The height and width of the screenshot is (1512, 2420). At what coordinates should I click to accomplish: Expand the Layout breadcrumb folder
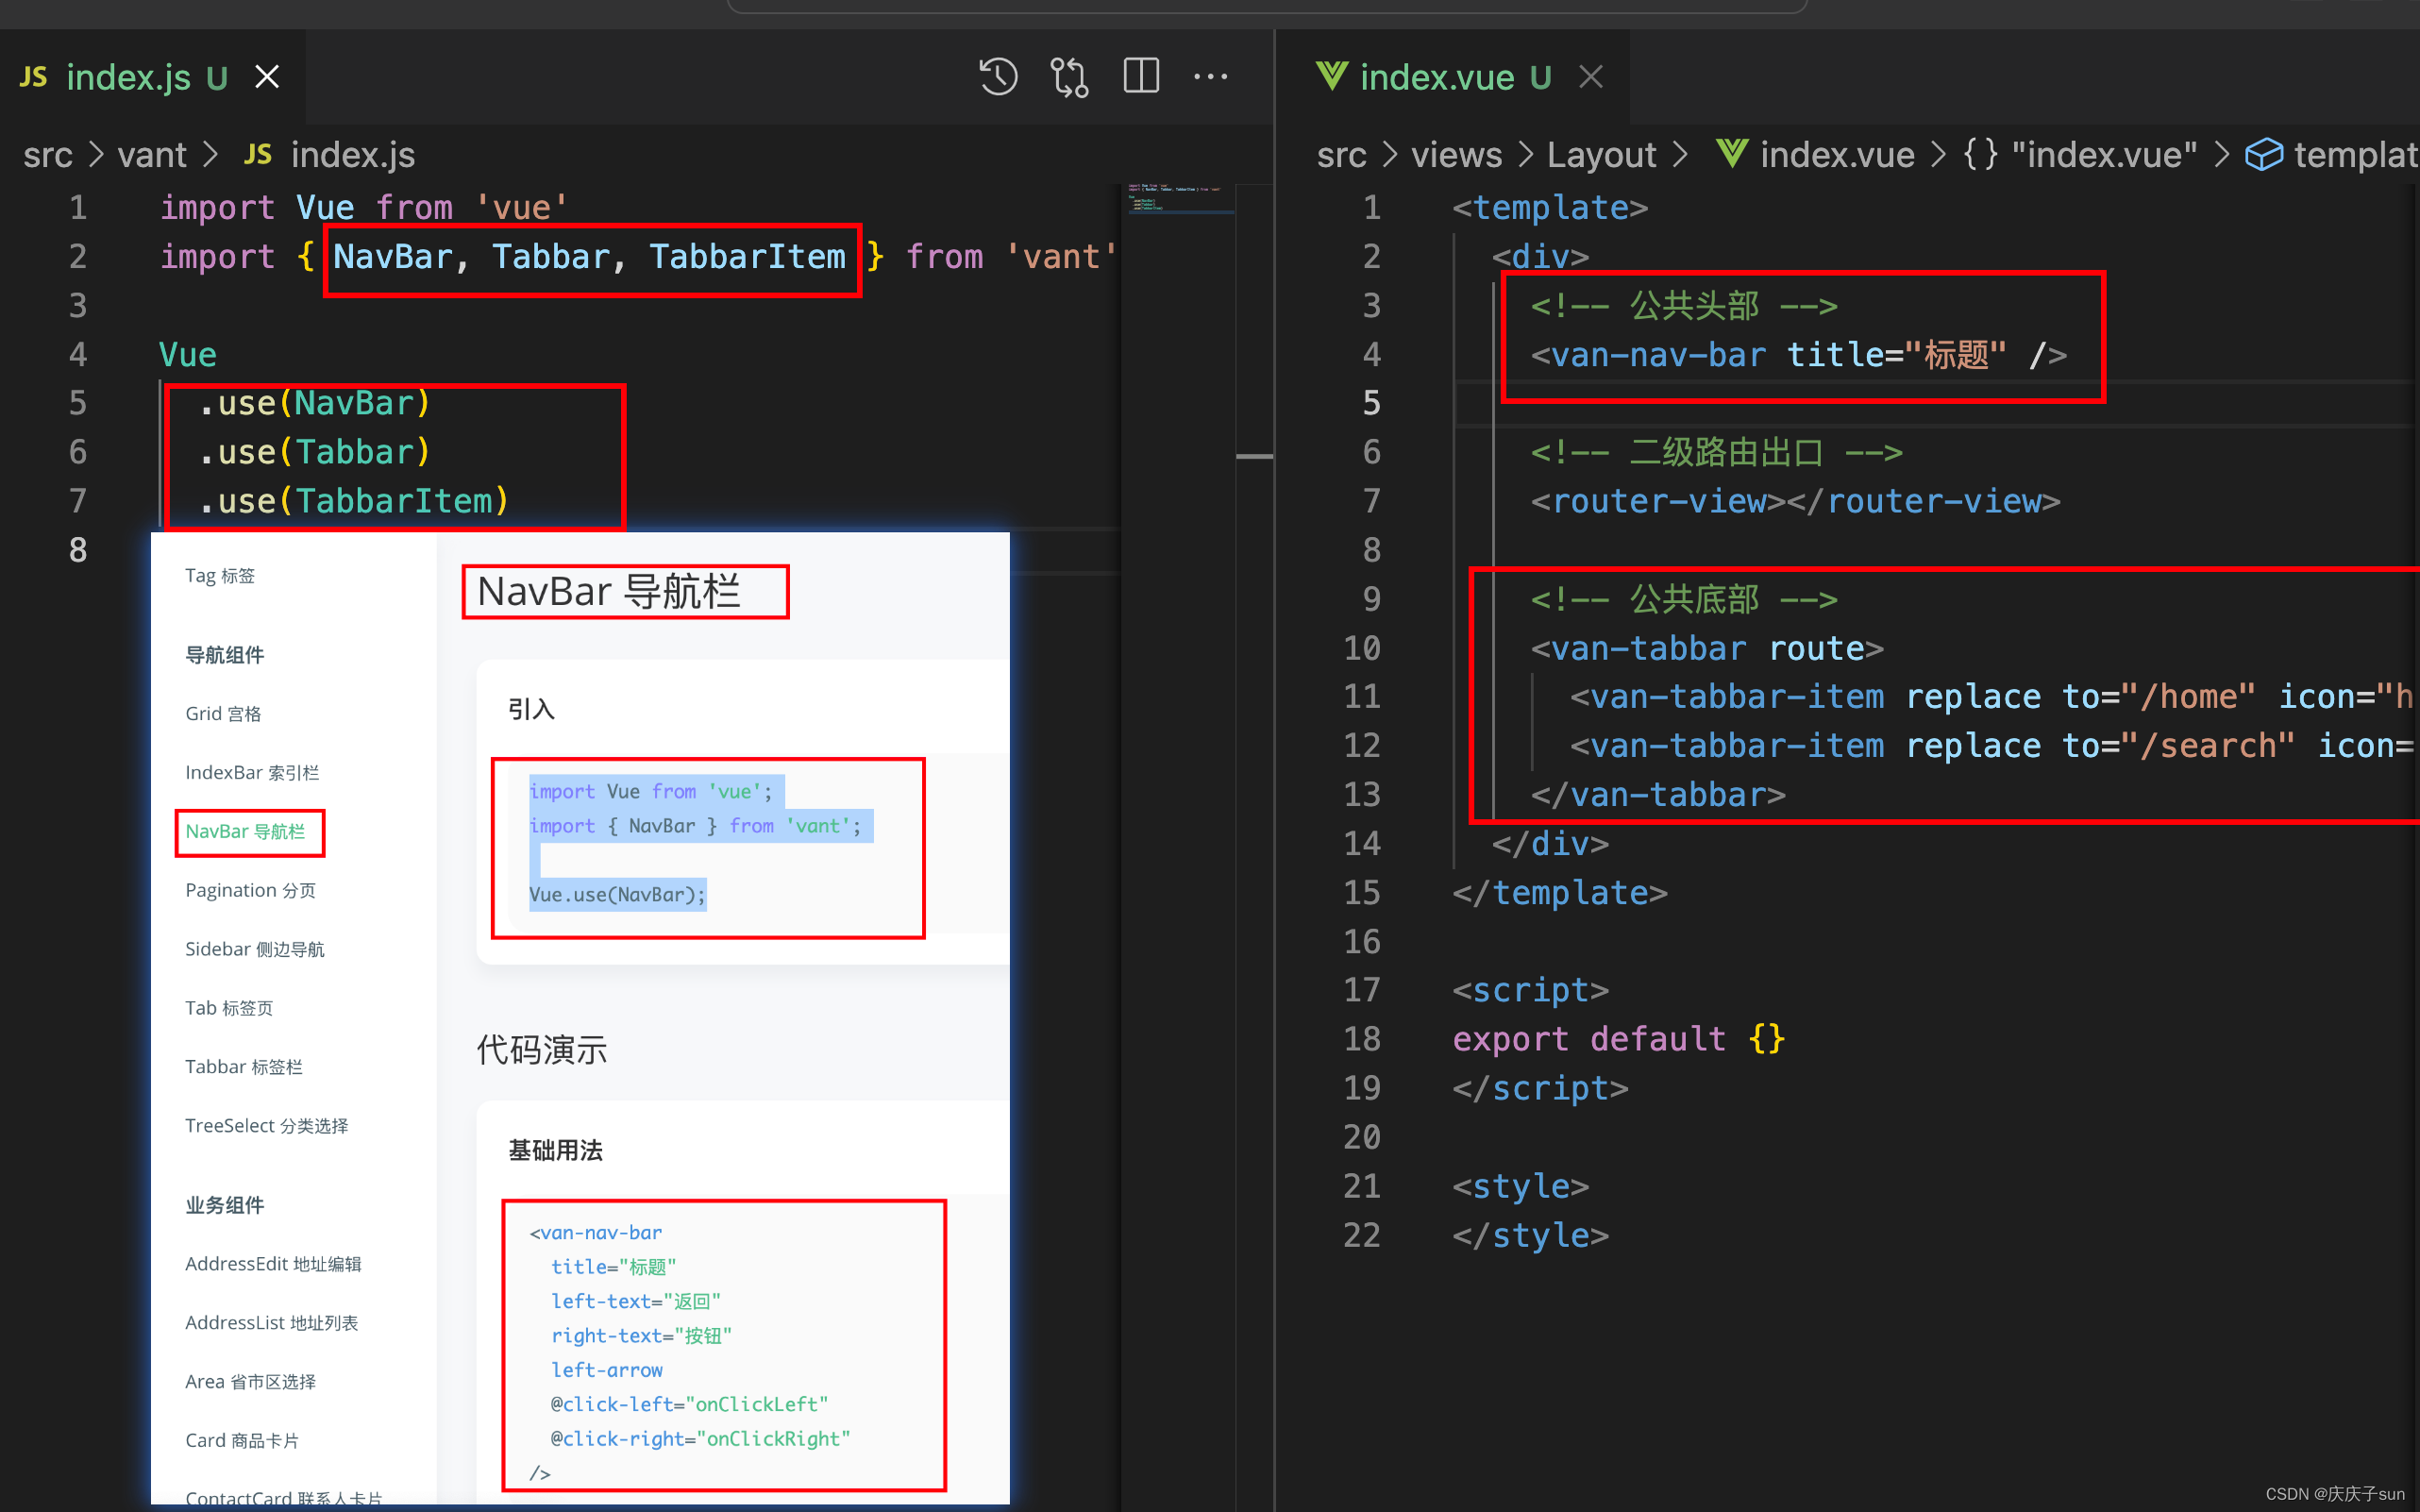1601,155
